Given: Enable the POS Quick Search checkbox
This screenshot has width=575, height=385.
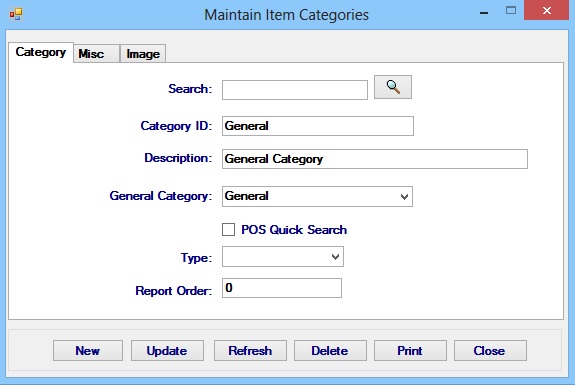Looking at the screenshot, I should (x=228, y=230).
